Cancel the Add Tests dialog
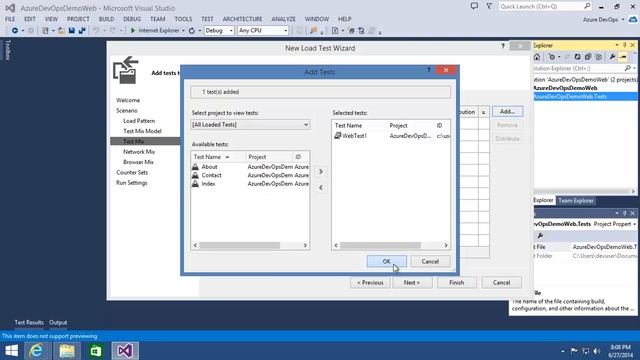 point(430,261)
